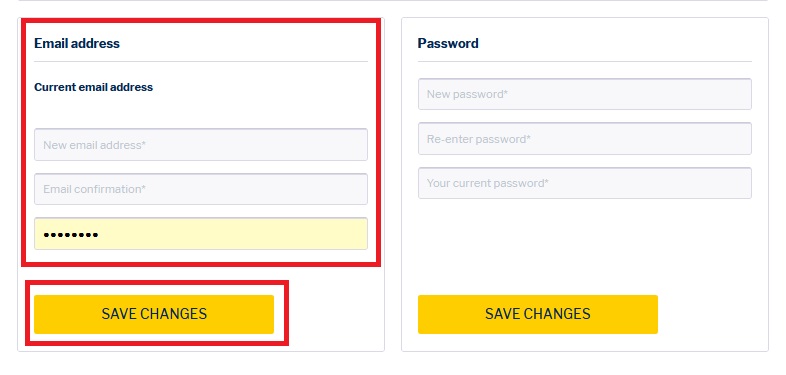Focus the Email confirmation input
The height and width of the screenshot is (375, 786).
[x=201, y=189]
